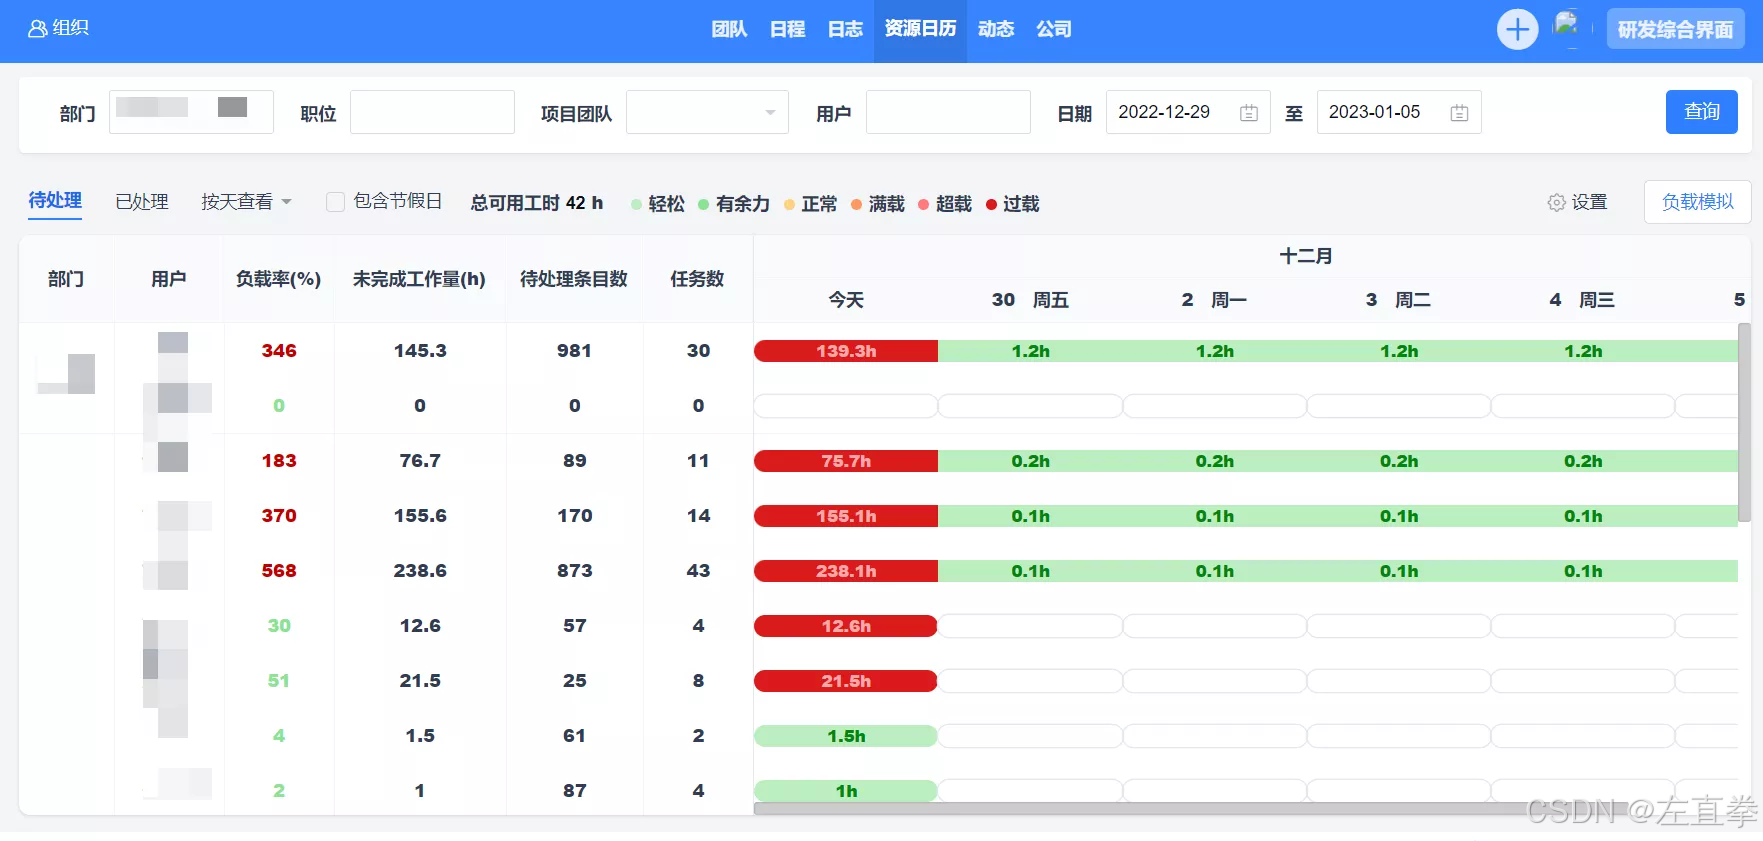Click the red 12.6h load bar
The width and height of the screenshot is (1763, 841).
(x=846, y=626)
